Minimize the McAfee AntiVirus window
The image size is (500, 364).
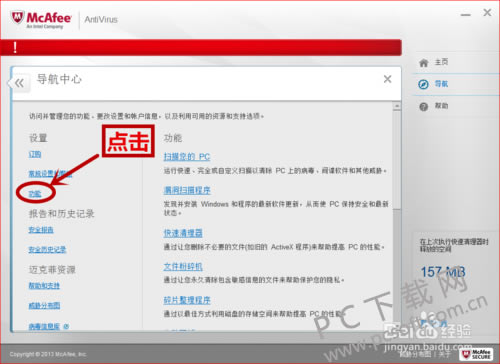pyautogui.click(x=466, y=15)
